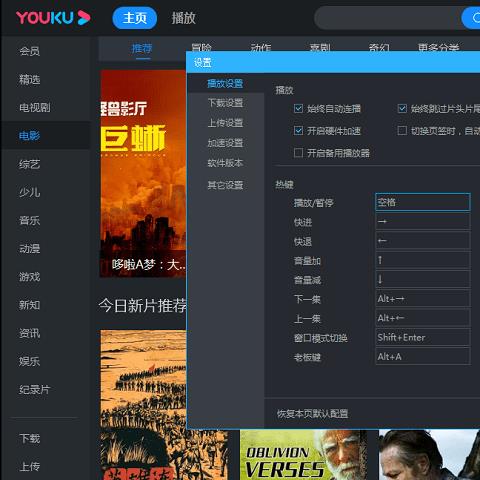480x480 pixels.
Task: Open 动漫 category
Action: click(30, 249)
